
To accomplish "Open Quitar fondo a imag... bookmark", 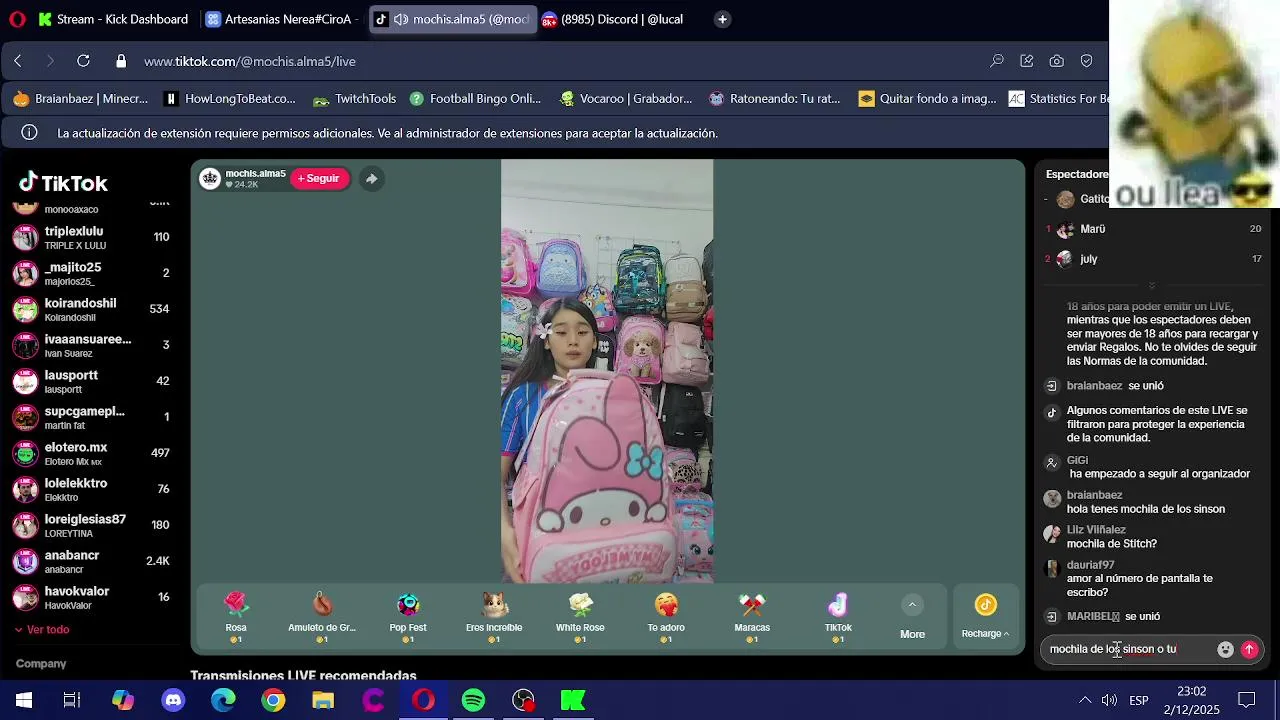I will (927, 98).
